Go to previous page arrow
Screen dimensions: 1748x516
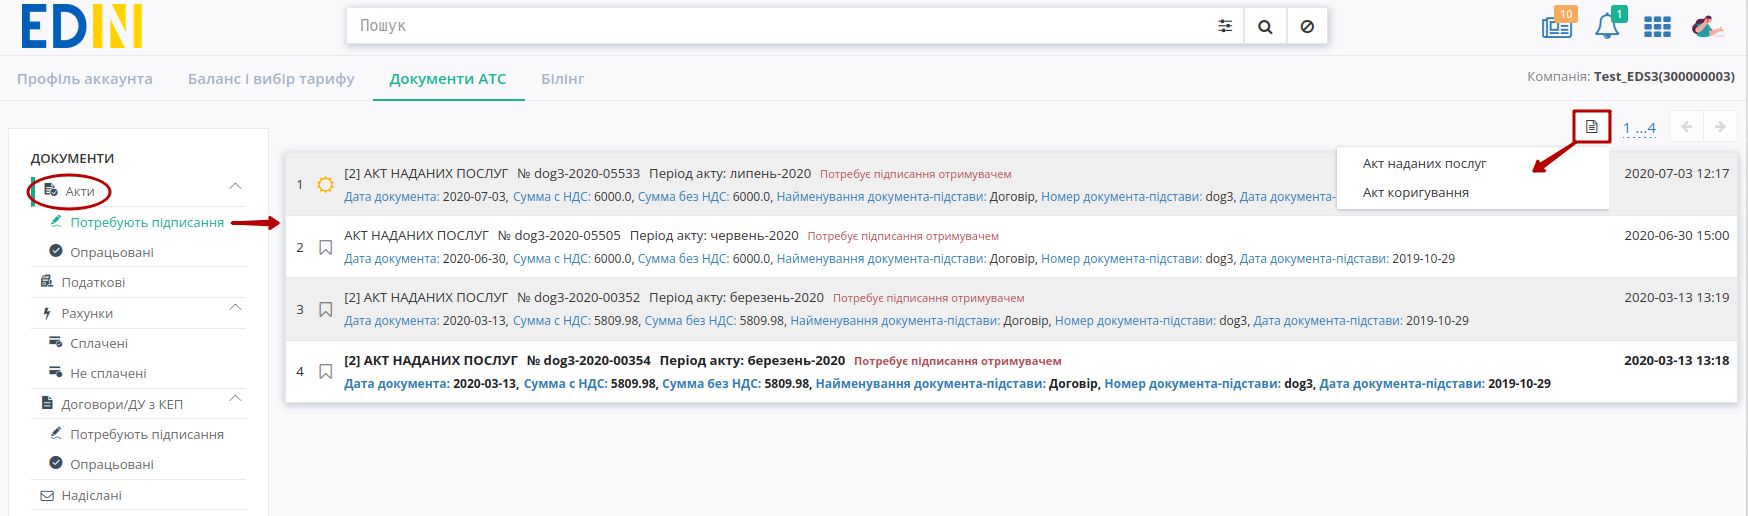click(1687, 127)
